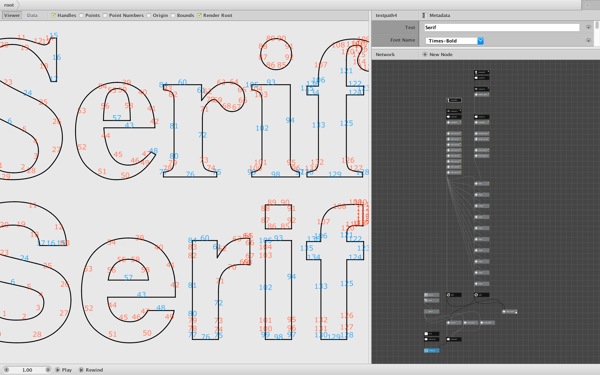Click the Text input field containing Serif
This screenshot has width=600, height=375.
coord(502,28)
